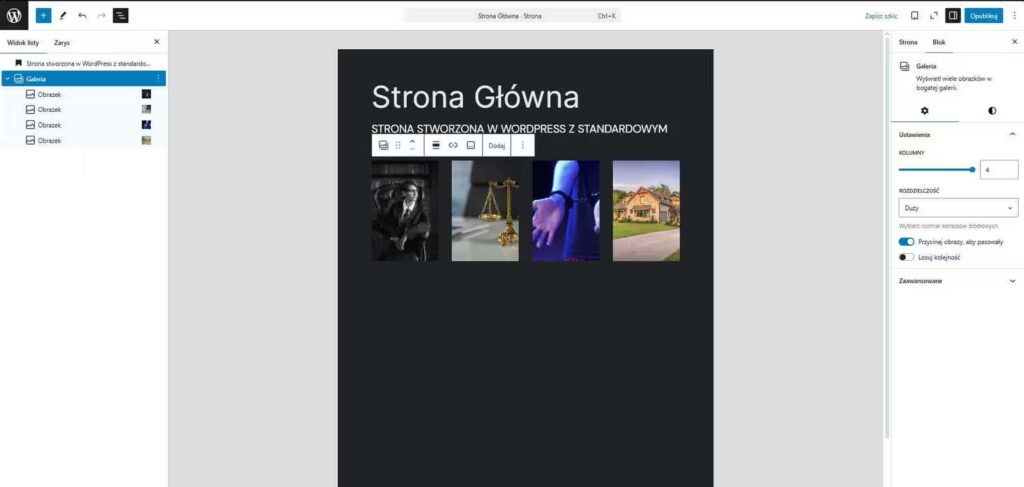Viewport: 1024px width, 487px height.
Task: Open the block alignment toolbar icon
Action: 436,146
